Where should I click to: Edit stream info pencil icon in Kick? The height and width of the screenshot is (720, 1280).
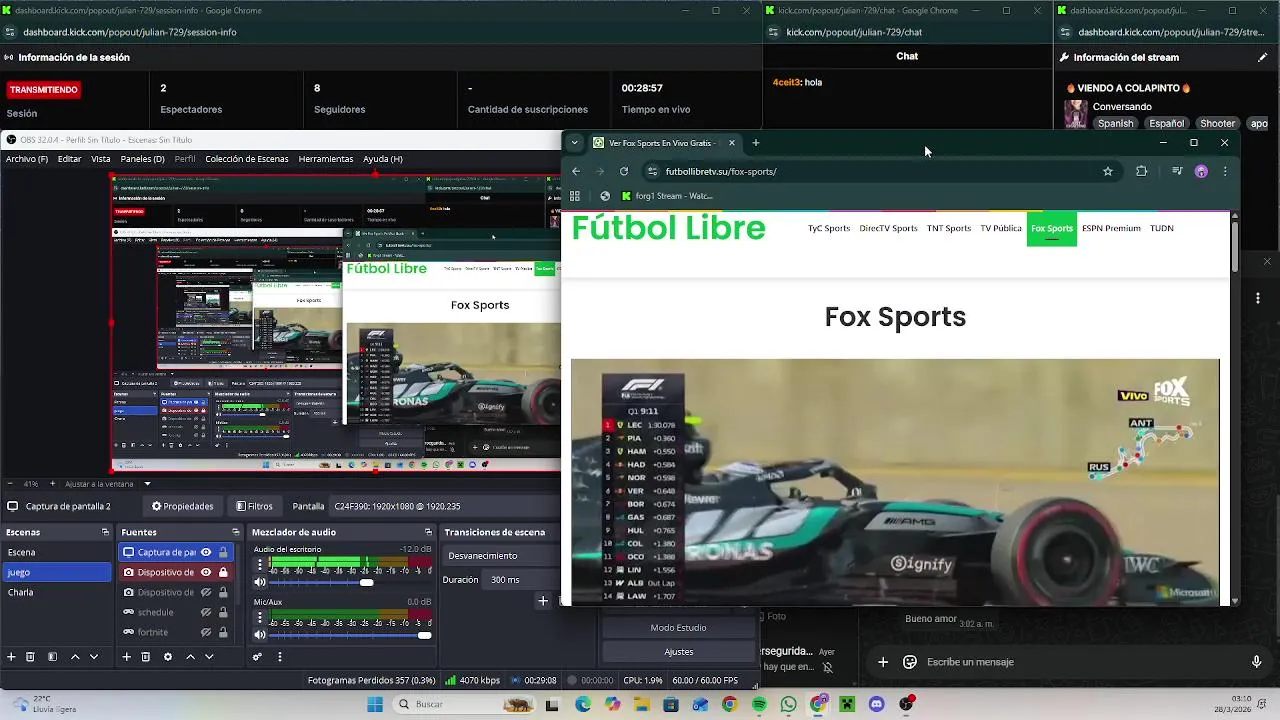[x=1263, y=57]
